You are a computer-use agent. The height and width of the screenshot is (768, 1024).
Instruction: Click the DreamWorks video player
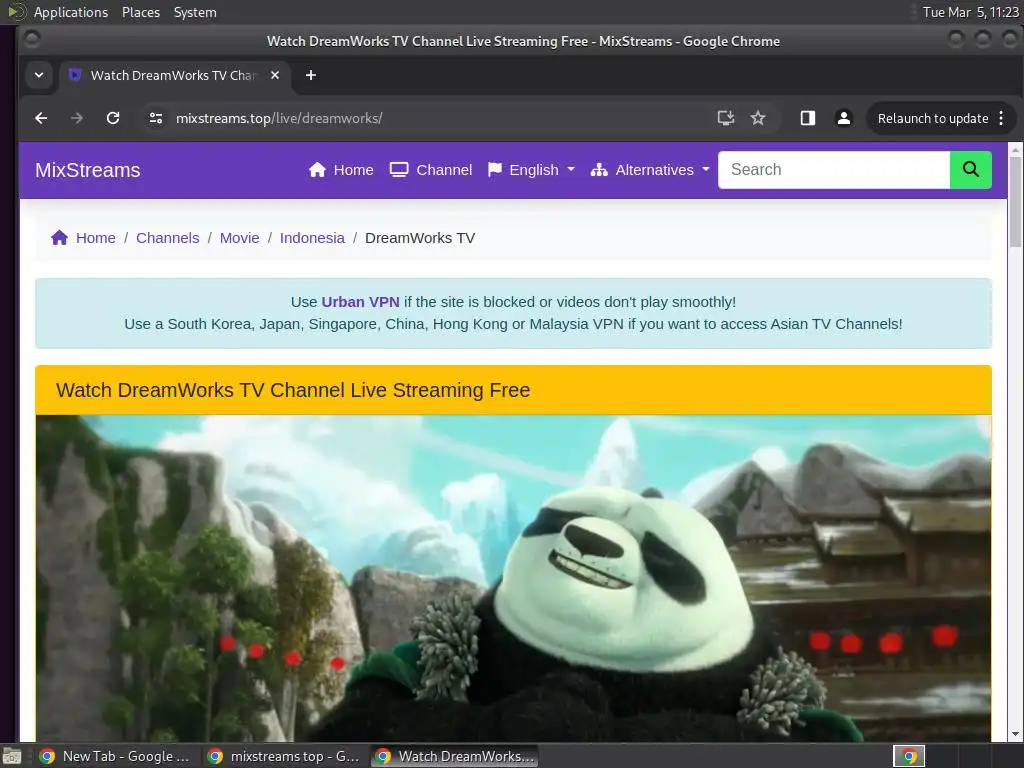[513, 578]
